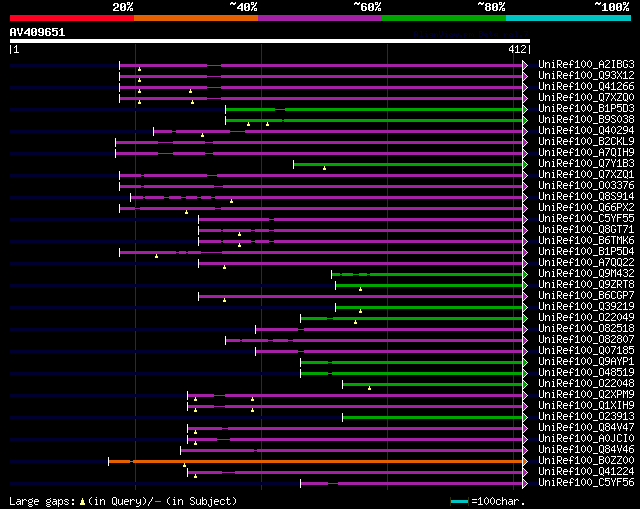
Task: Select the UniRef100_Q7XZQ1 label
Action: (586, 175)
